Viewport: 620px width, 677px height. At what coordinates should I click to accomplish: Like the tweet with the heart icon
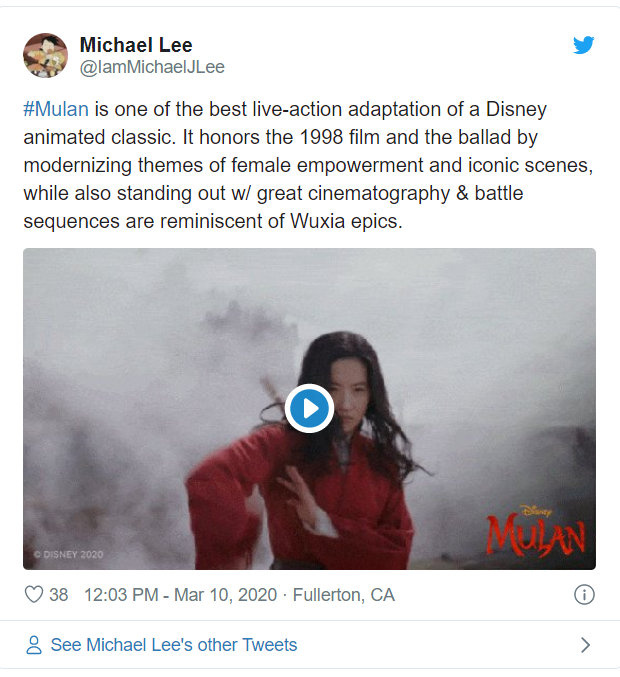(x=34, y=595)
